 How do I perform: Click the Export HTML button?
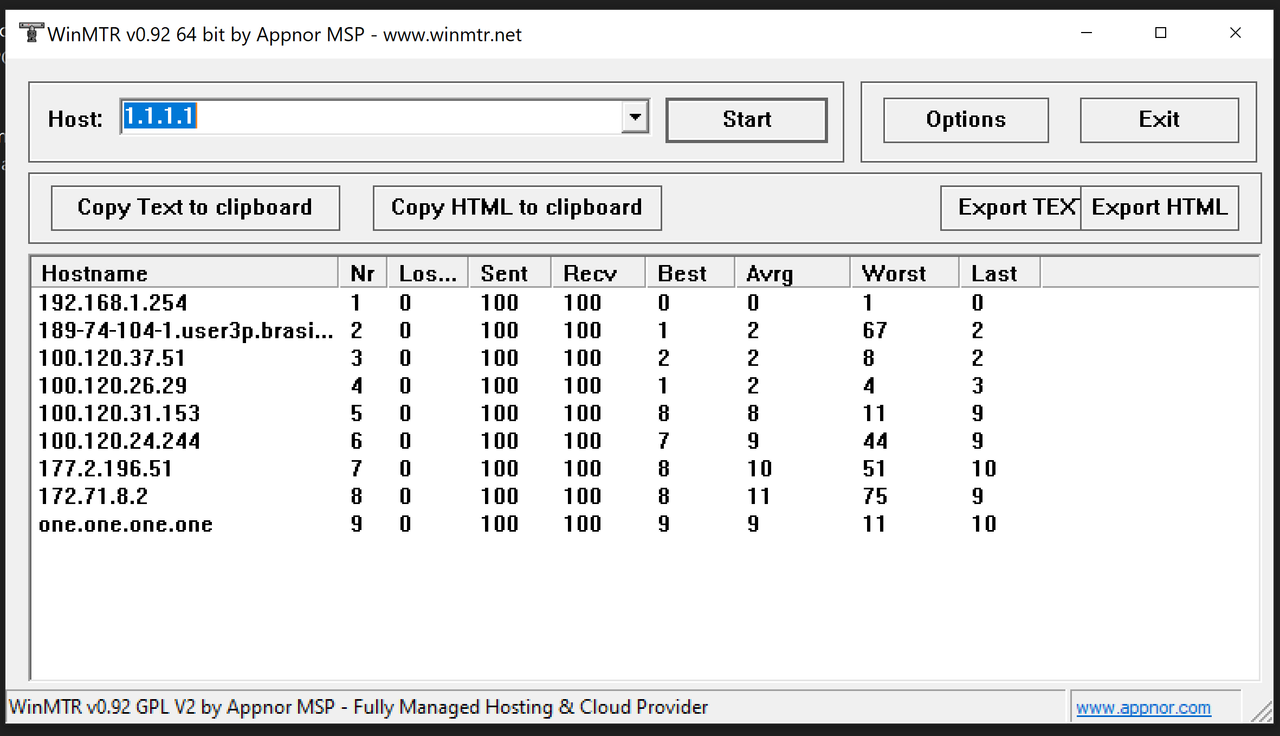pyautogui.click(x=1159, y=208)
